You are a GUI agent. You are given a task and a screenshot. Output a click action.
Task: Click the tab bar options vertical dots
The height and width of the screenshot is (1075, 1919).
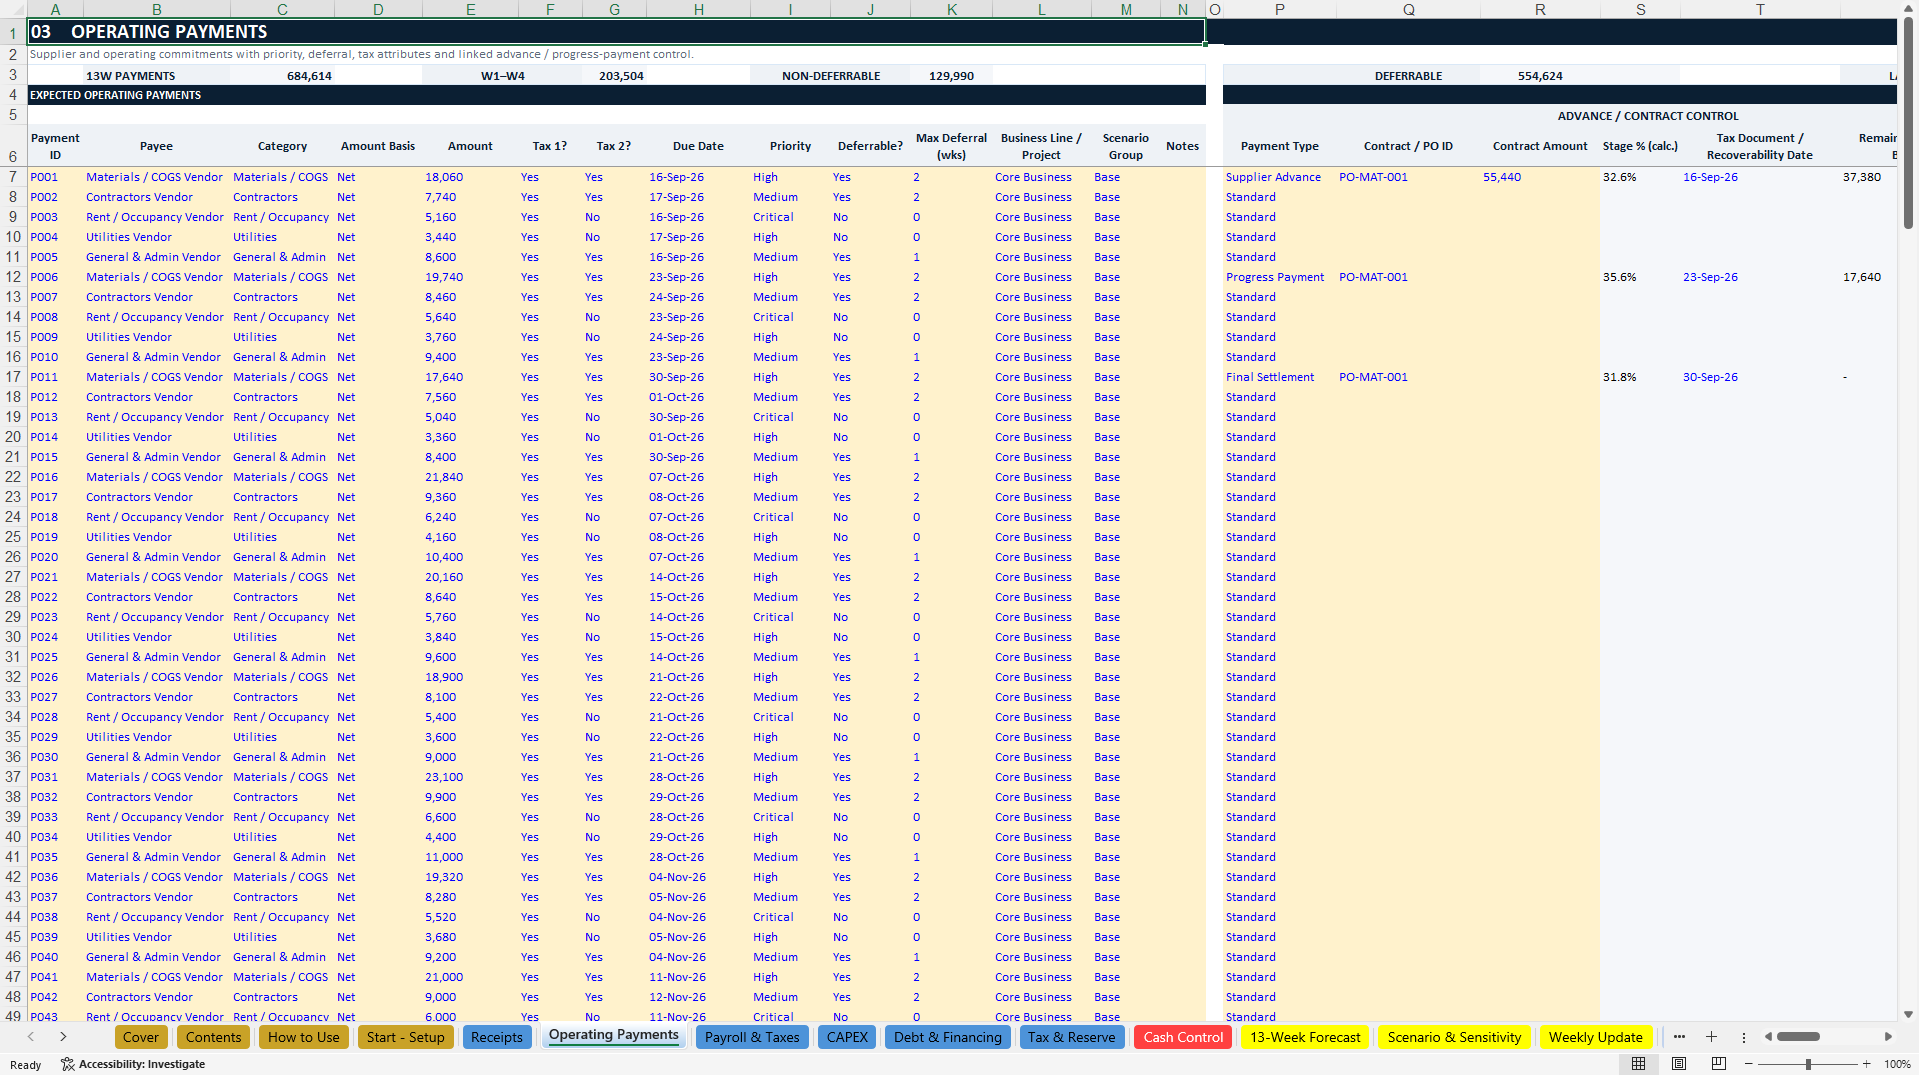point(1743,1037)
